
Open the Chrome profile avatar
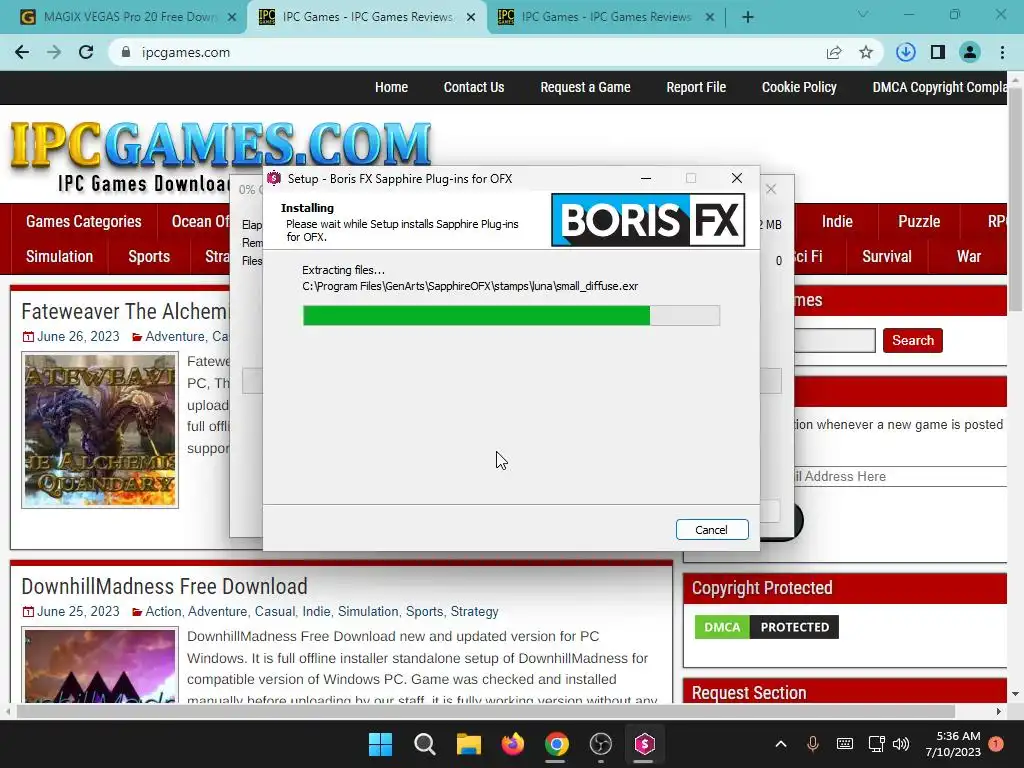click(970, 52)
